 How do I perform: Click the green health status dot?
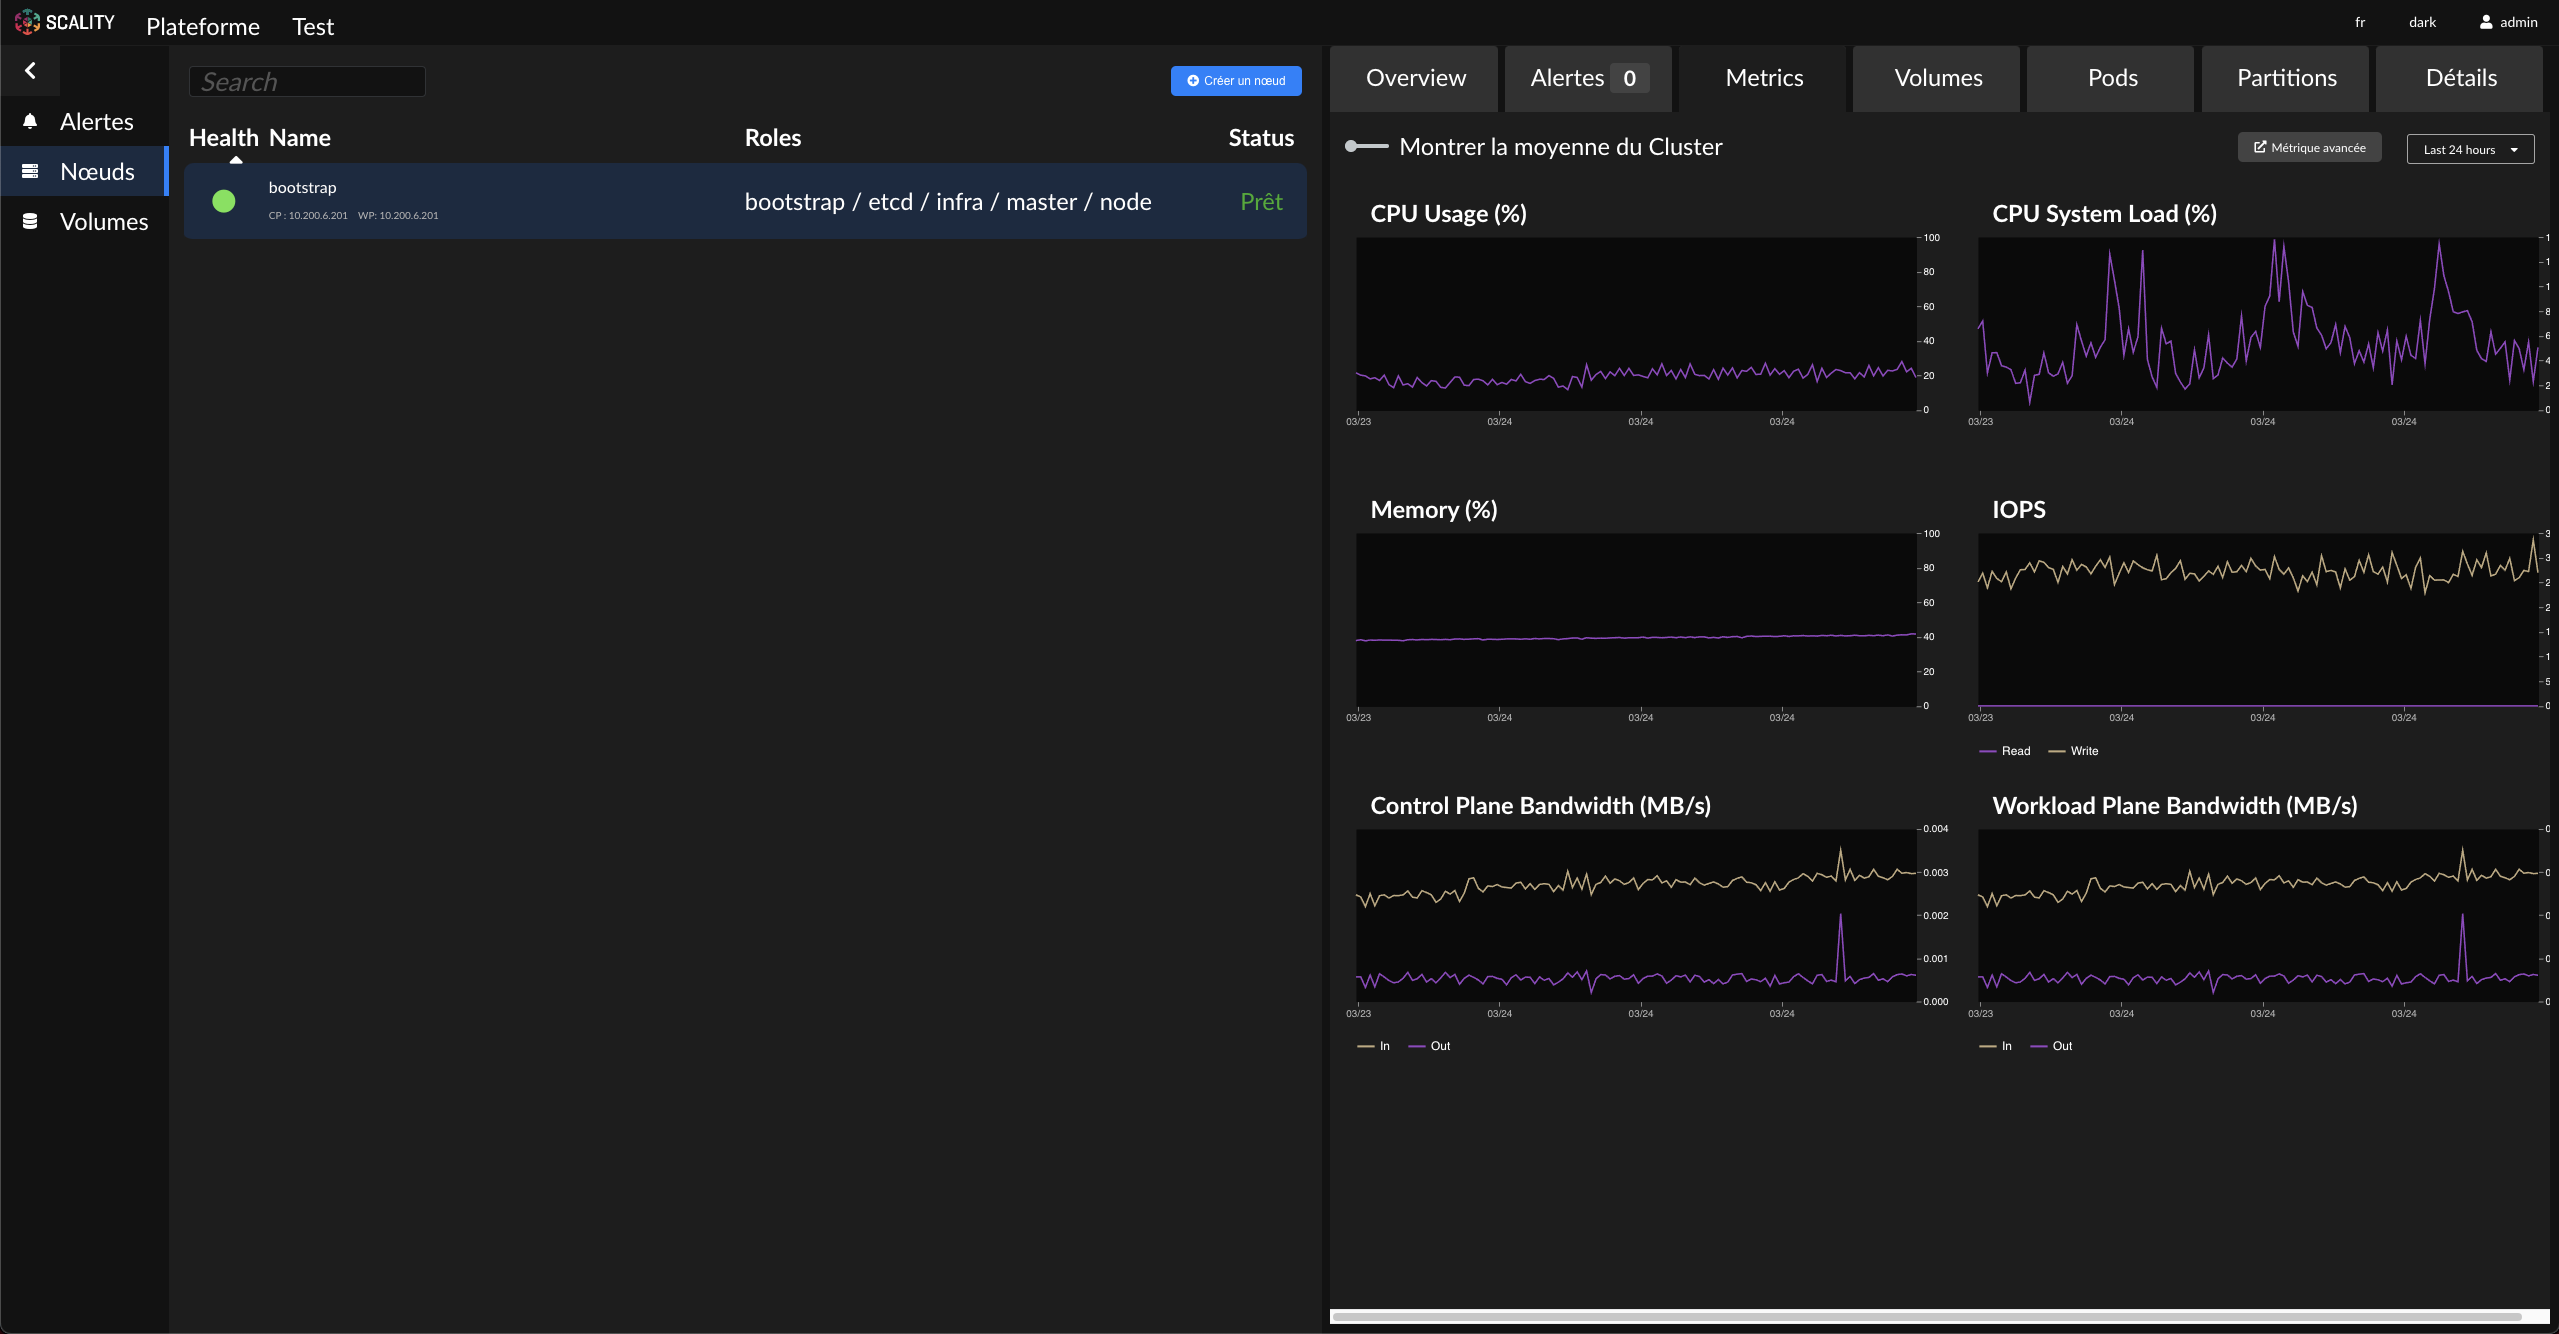[224, 201]
